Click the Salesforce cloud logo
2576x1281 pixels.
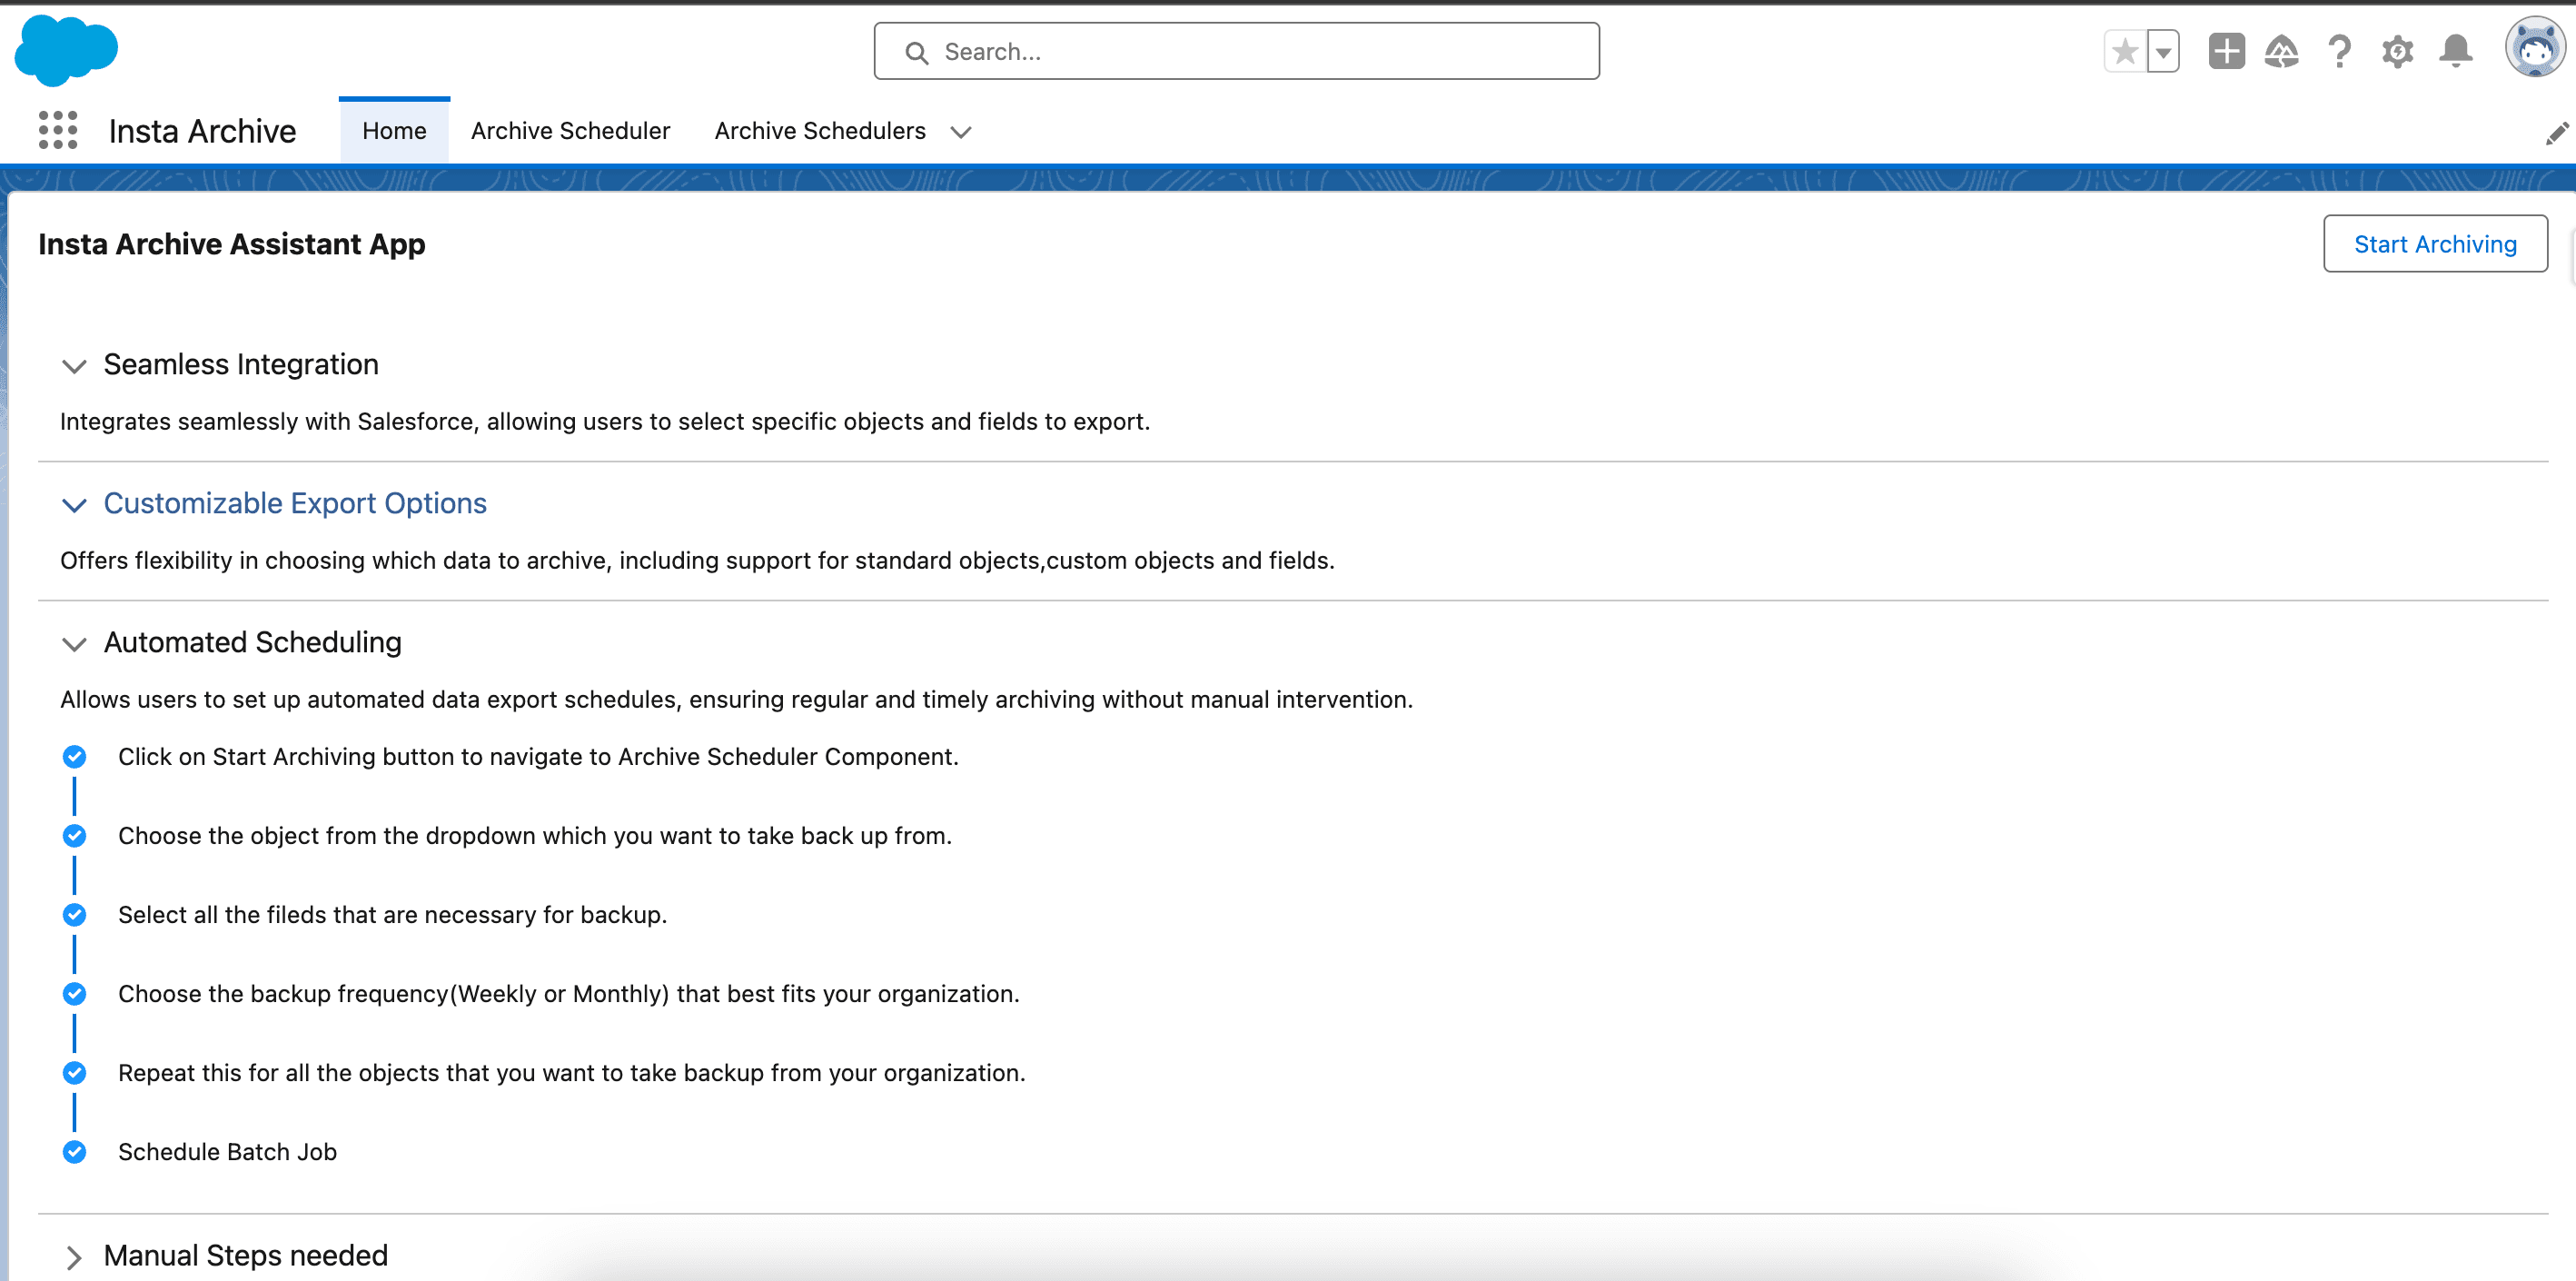pos(66,50)
